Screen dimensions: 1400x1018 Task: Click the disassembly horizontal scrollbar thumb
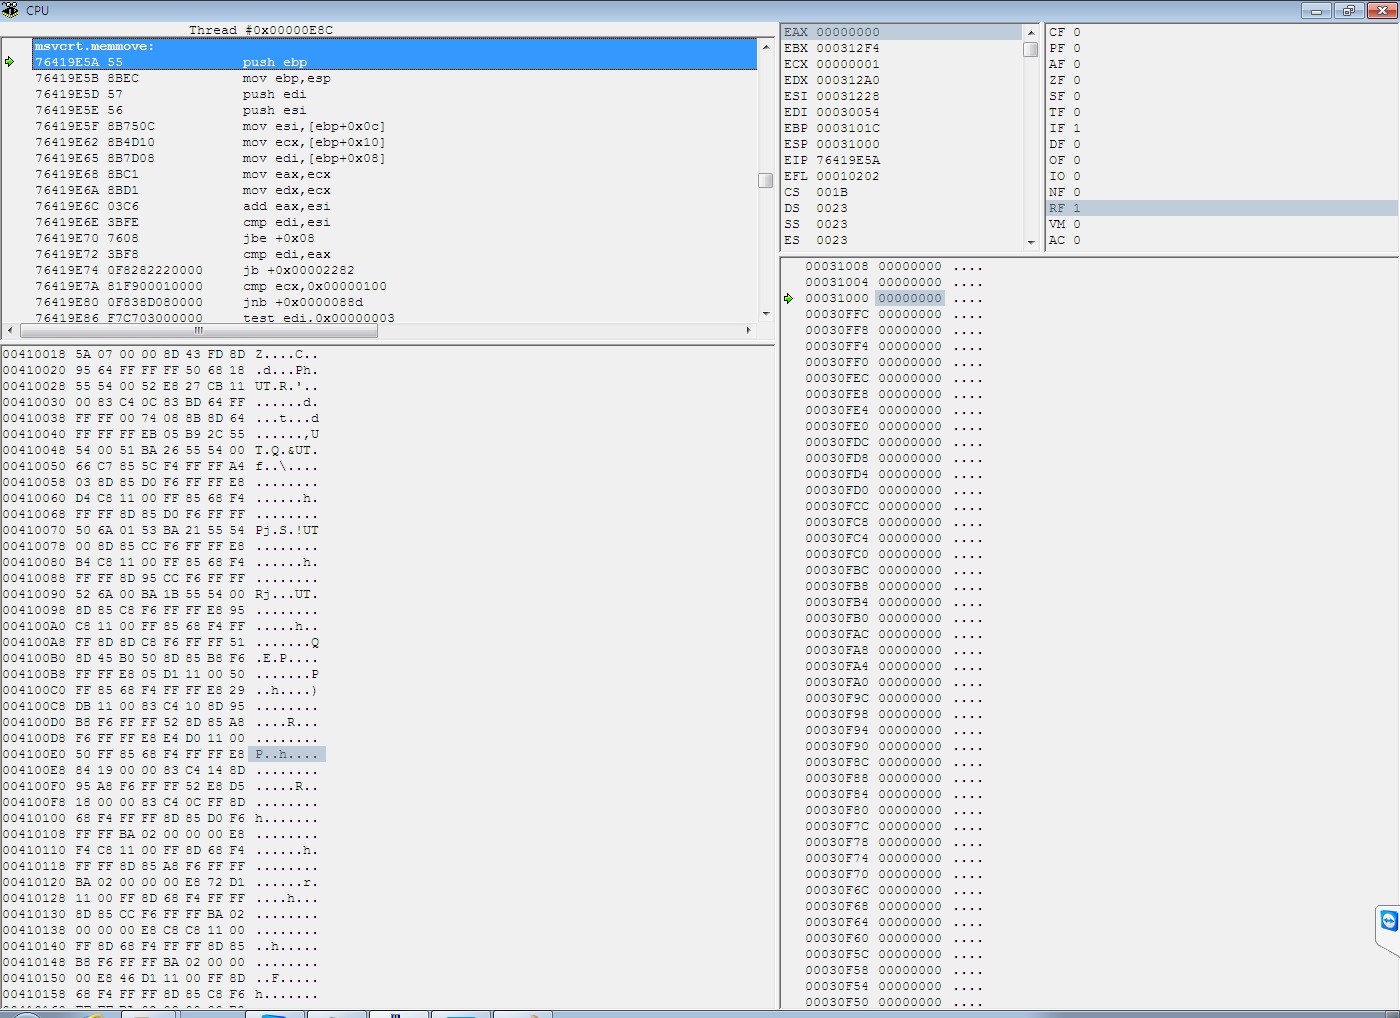(x=198, y=330)
